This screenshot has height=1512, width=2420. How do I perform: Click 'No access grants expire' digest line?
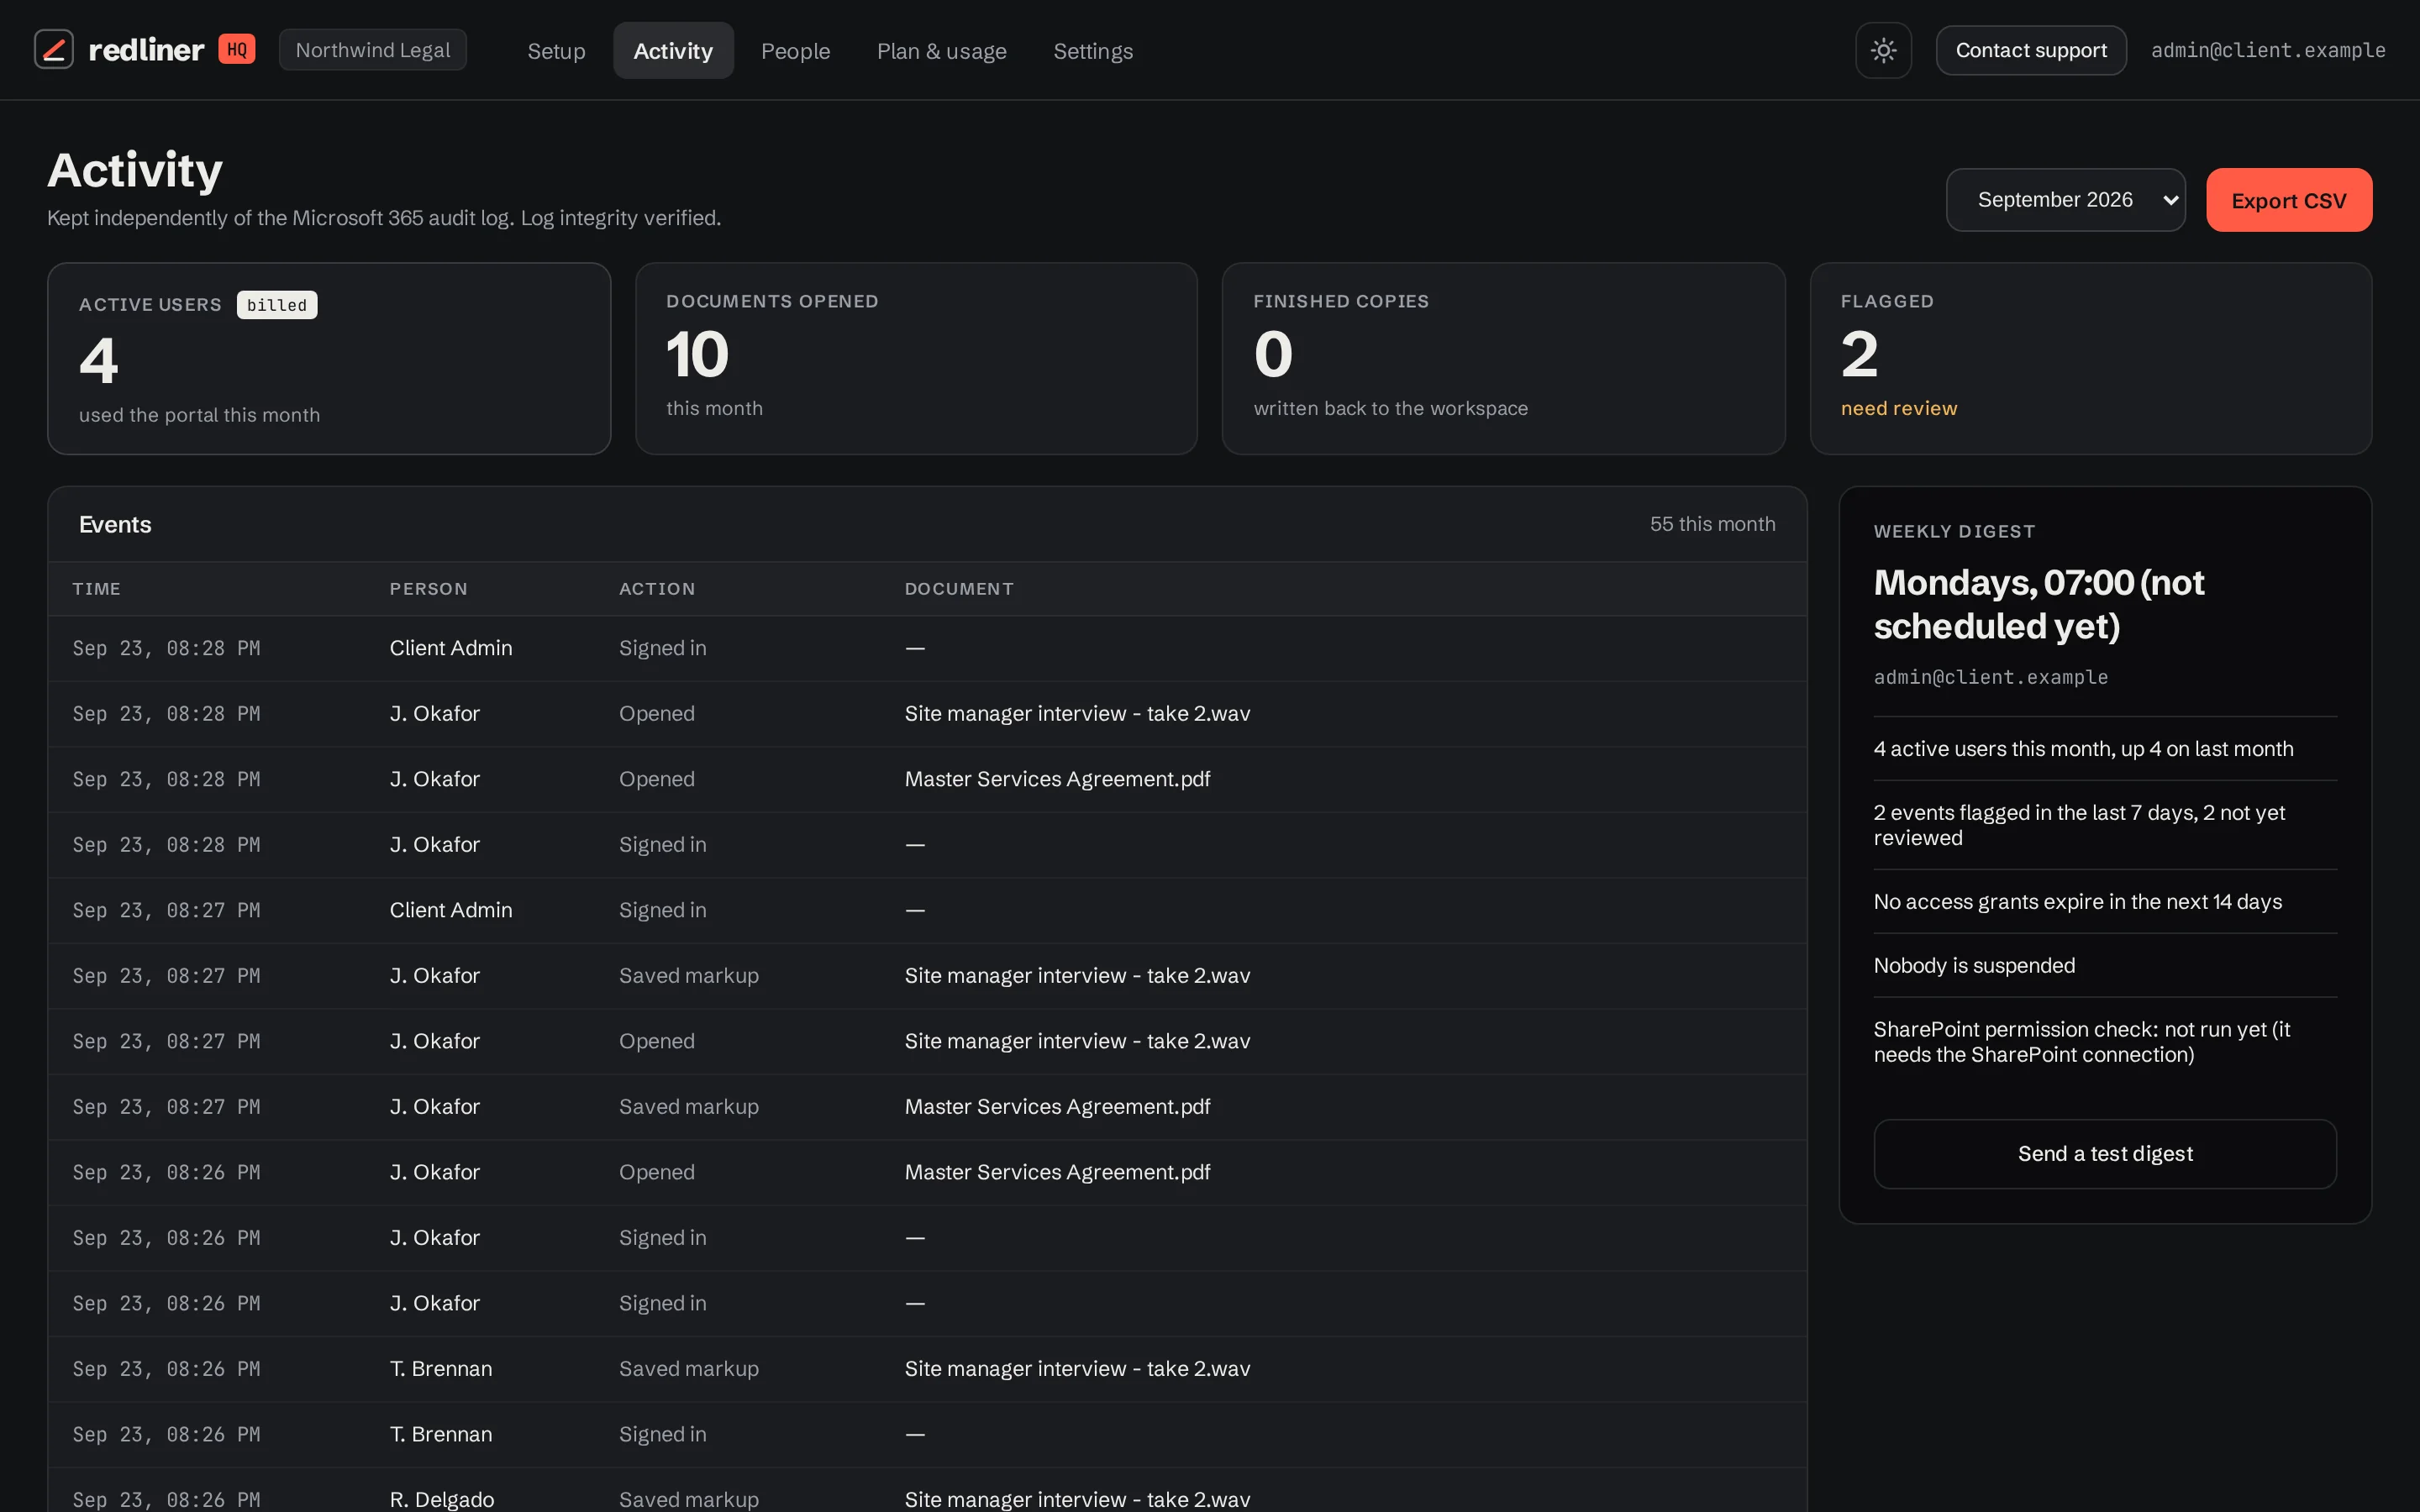coord(2077,902)
